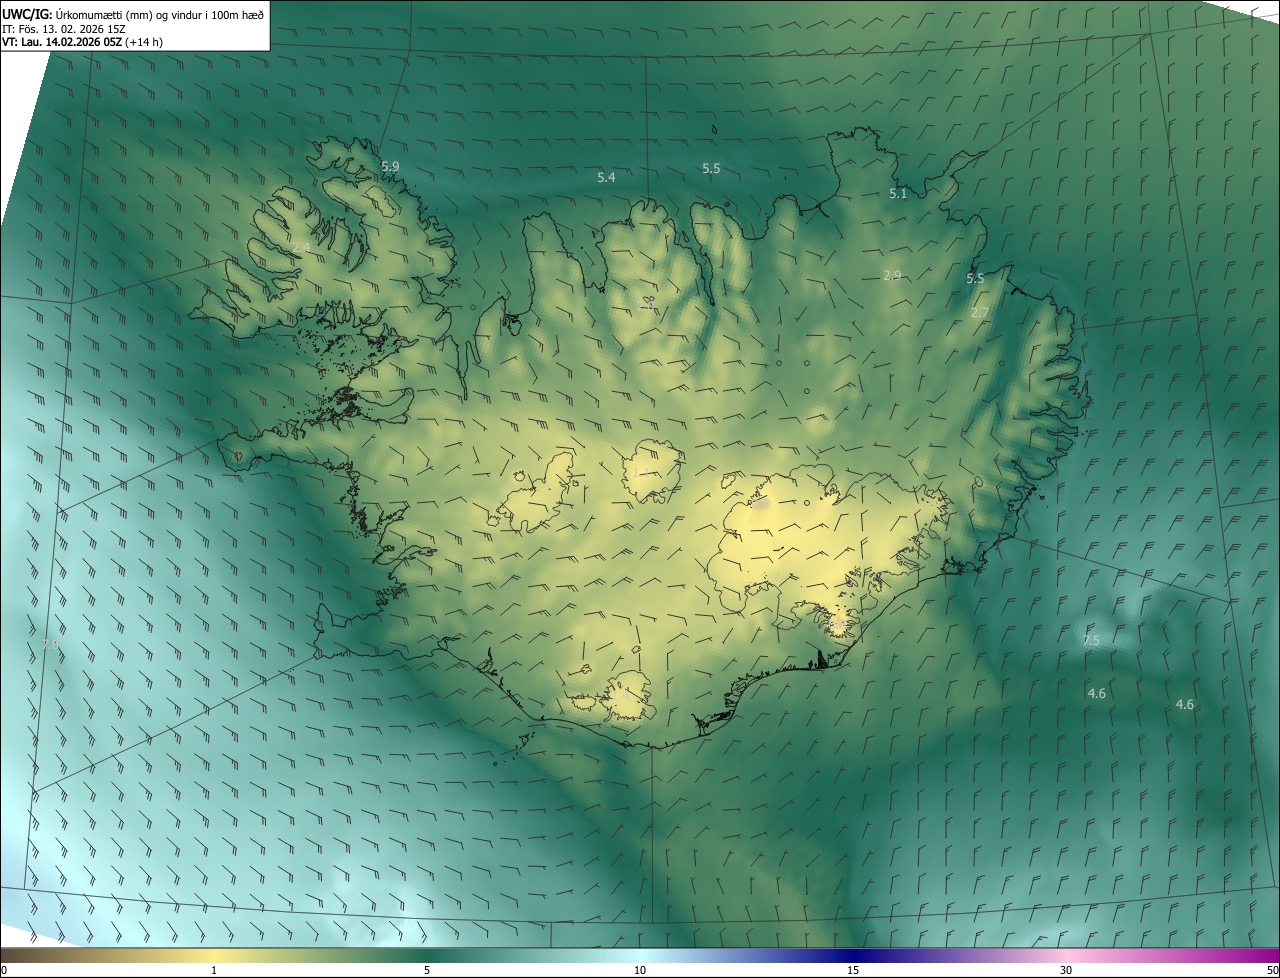This screenshot has height=978, width=1280.
Task: Click the color scale label 15
Action: (x=853, y=970)
